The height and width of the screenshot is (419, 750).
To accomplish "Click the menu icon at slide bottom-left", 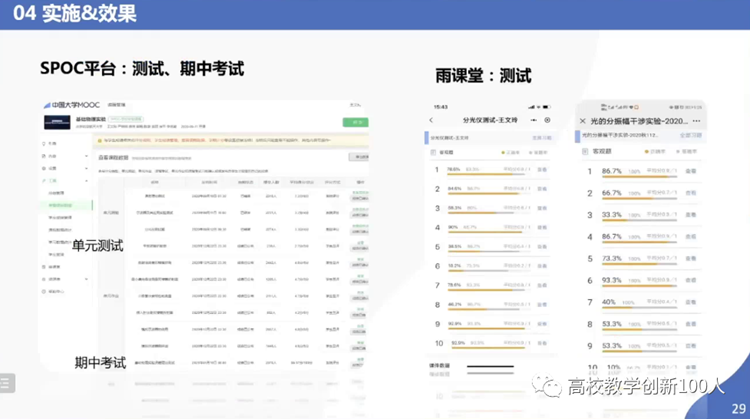I will 5,383.
